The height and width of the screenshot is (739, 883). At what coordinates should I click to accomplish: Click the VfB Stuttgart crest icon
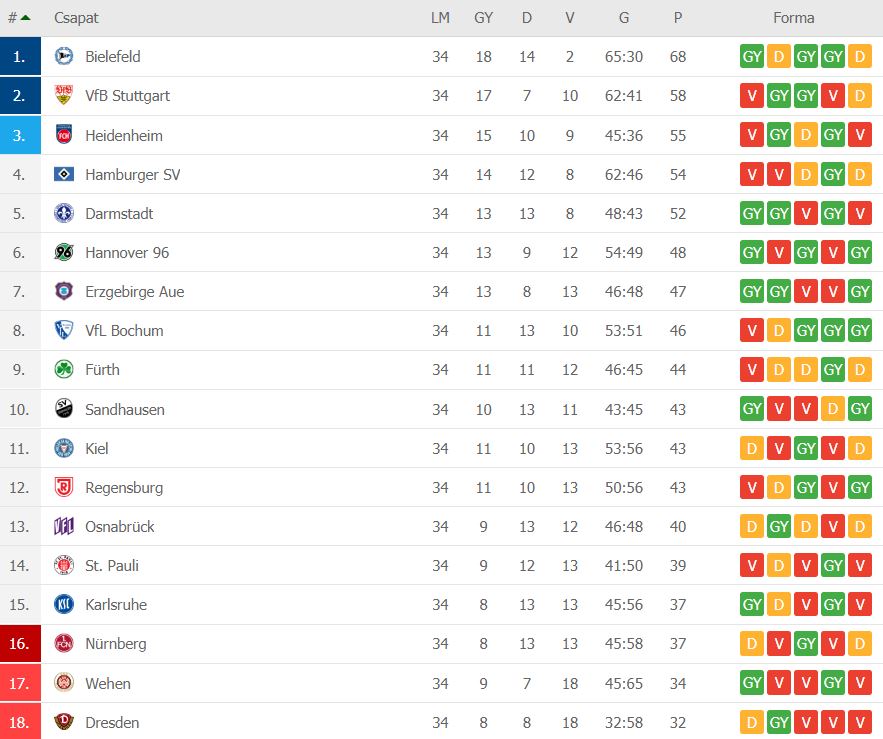pyautogui.click(x=64, y=95)
